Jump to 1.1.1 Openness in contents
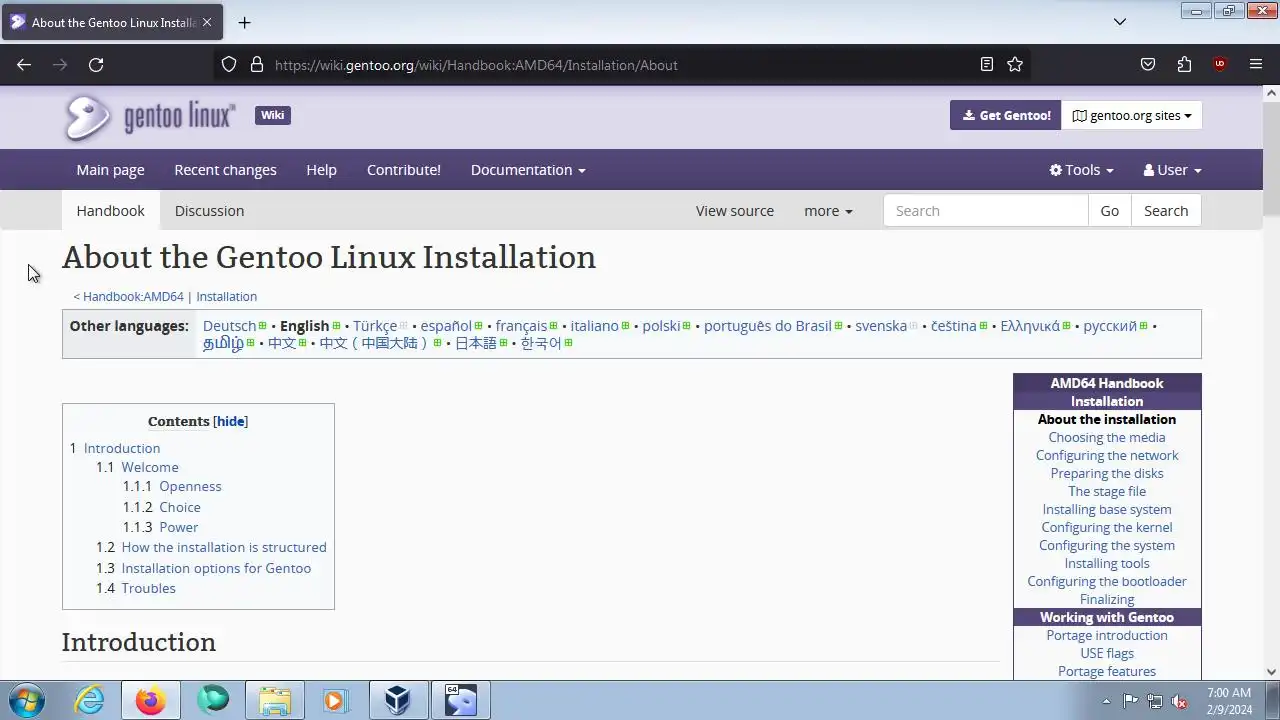The width and height of the screenshot is (1280, 720). 190,487
